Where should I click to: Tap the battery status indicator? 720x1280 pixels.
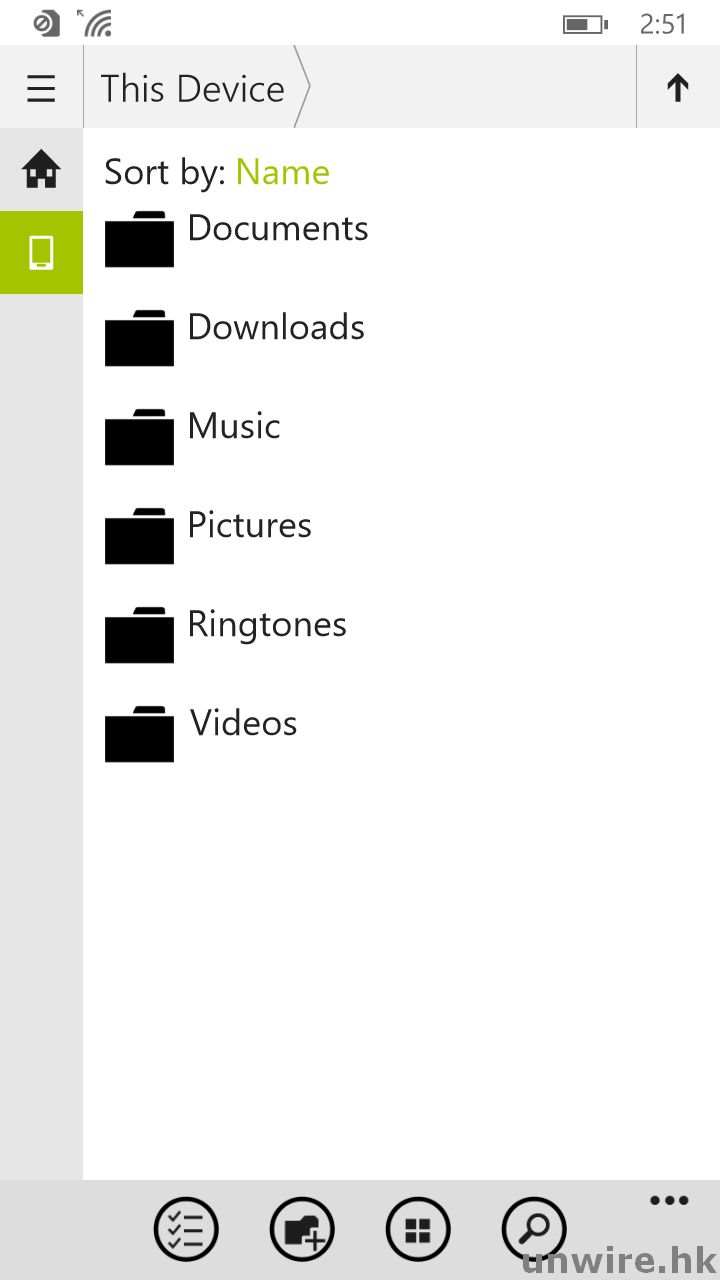pyautogui.click(x=585, y=24)
